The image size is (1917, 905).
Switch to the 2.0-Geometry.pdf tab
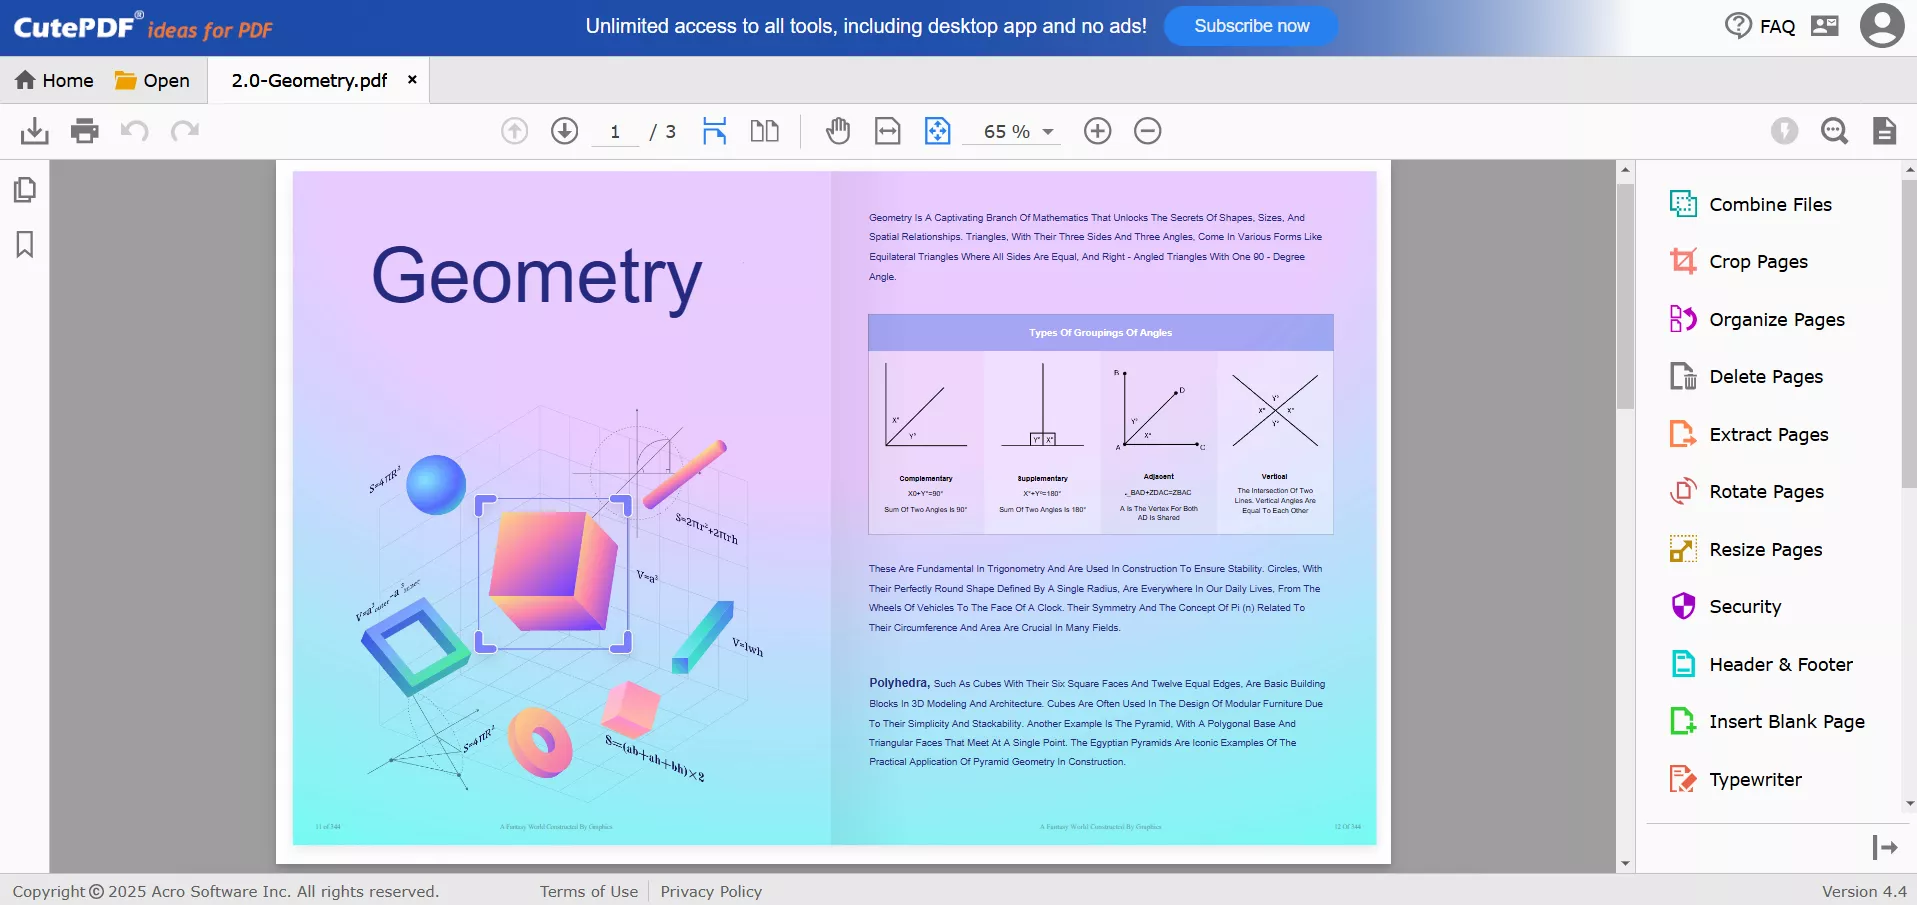[x=306, y=80]
